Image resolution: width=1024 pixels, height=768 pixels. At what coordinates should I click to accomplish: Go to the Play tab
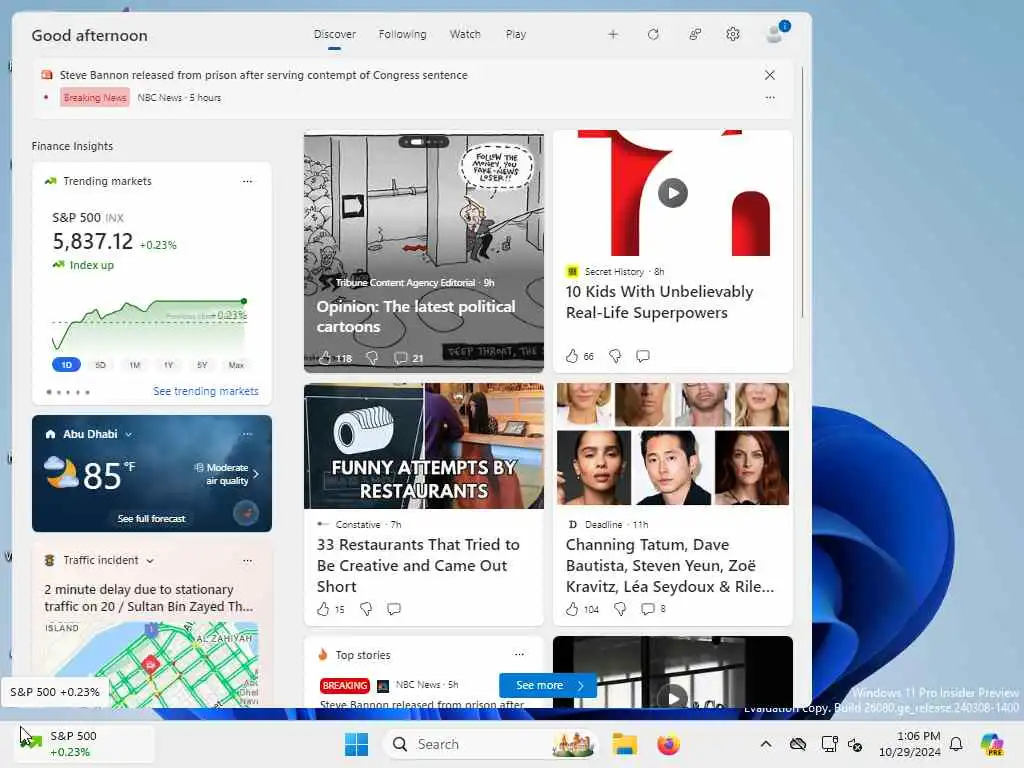click(515, 34)
